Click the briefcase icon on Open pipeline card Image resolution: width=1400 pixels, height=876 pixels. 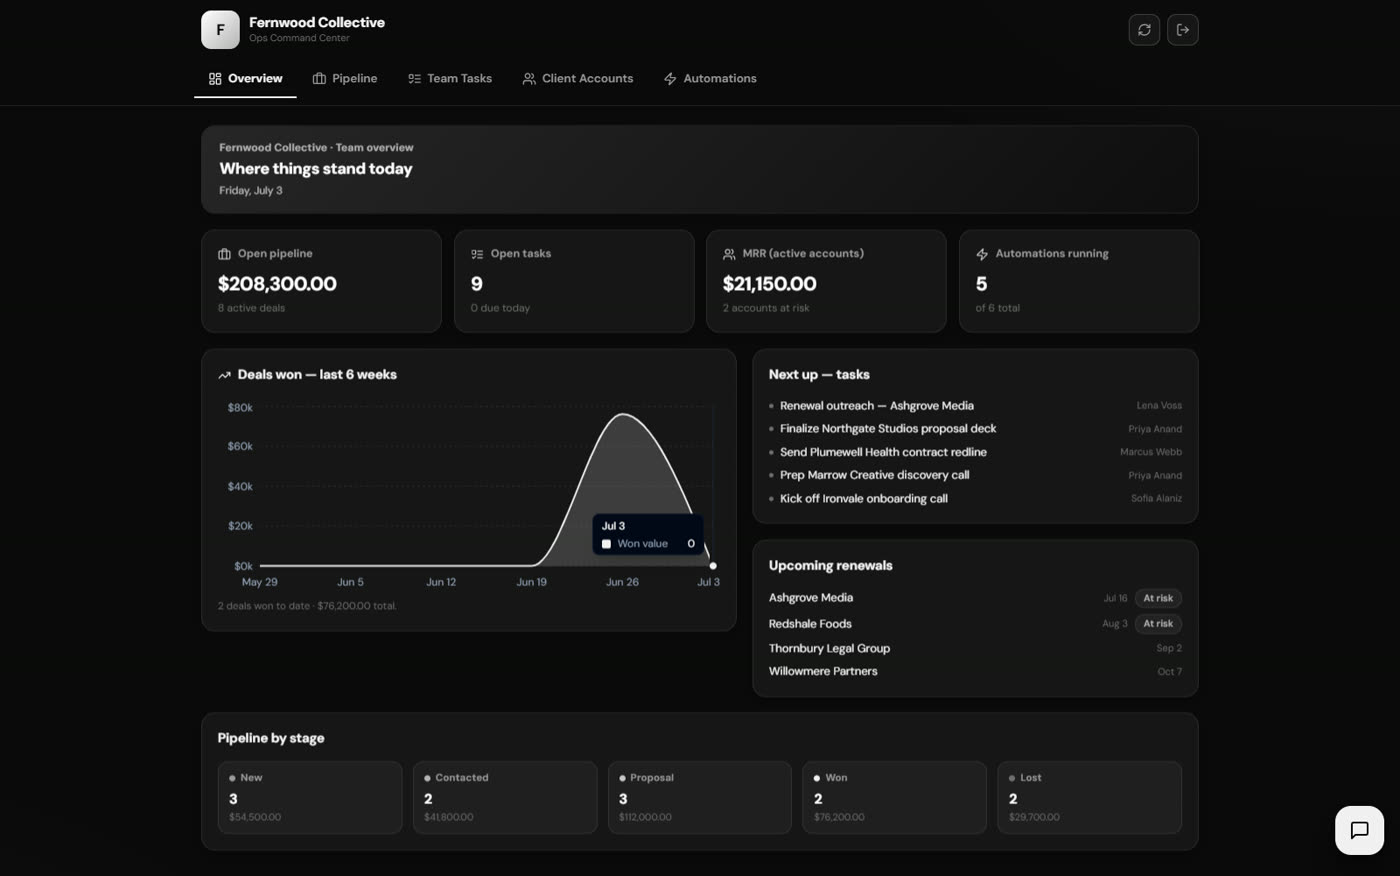pos(224,254)
